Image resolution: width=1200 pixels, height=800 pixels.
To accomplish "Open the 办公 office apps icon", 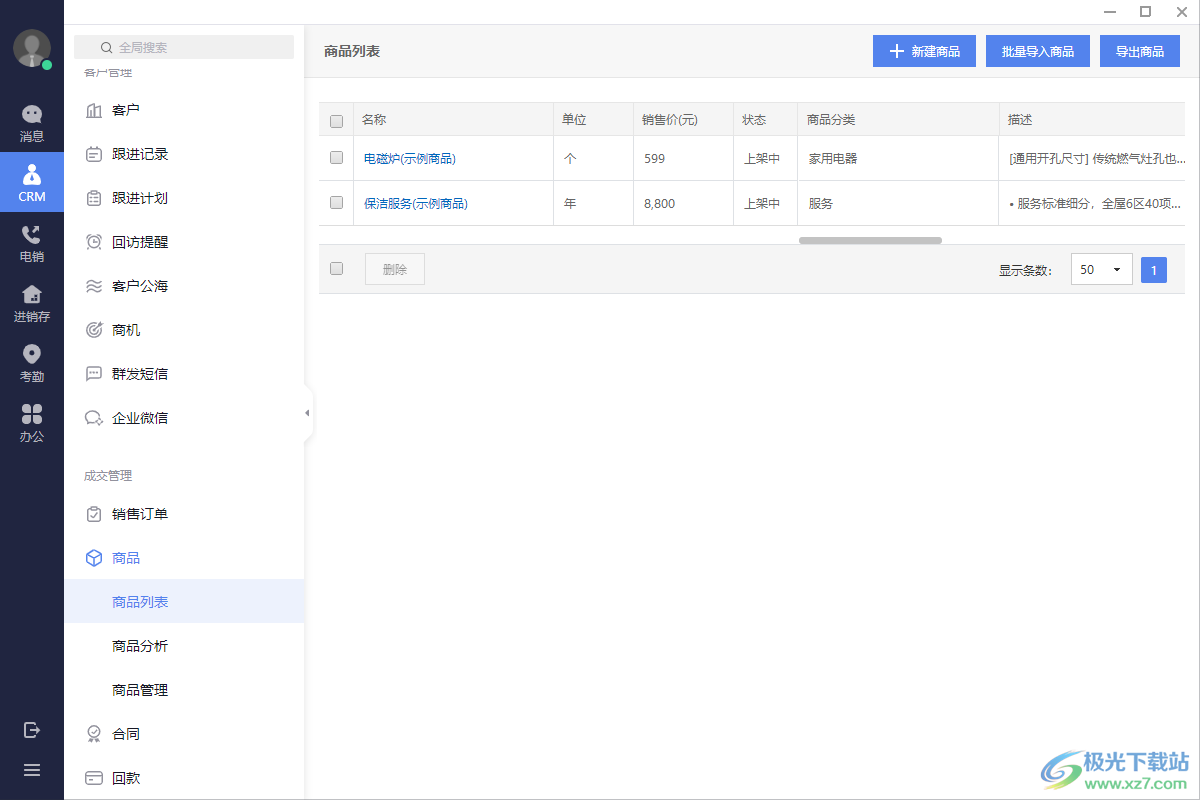I will click(32, 424).
